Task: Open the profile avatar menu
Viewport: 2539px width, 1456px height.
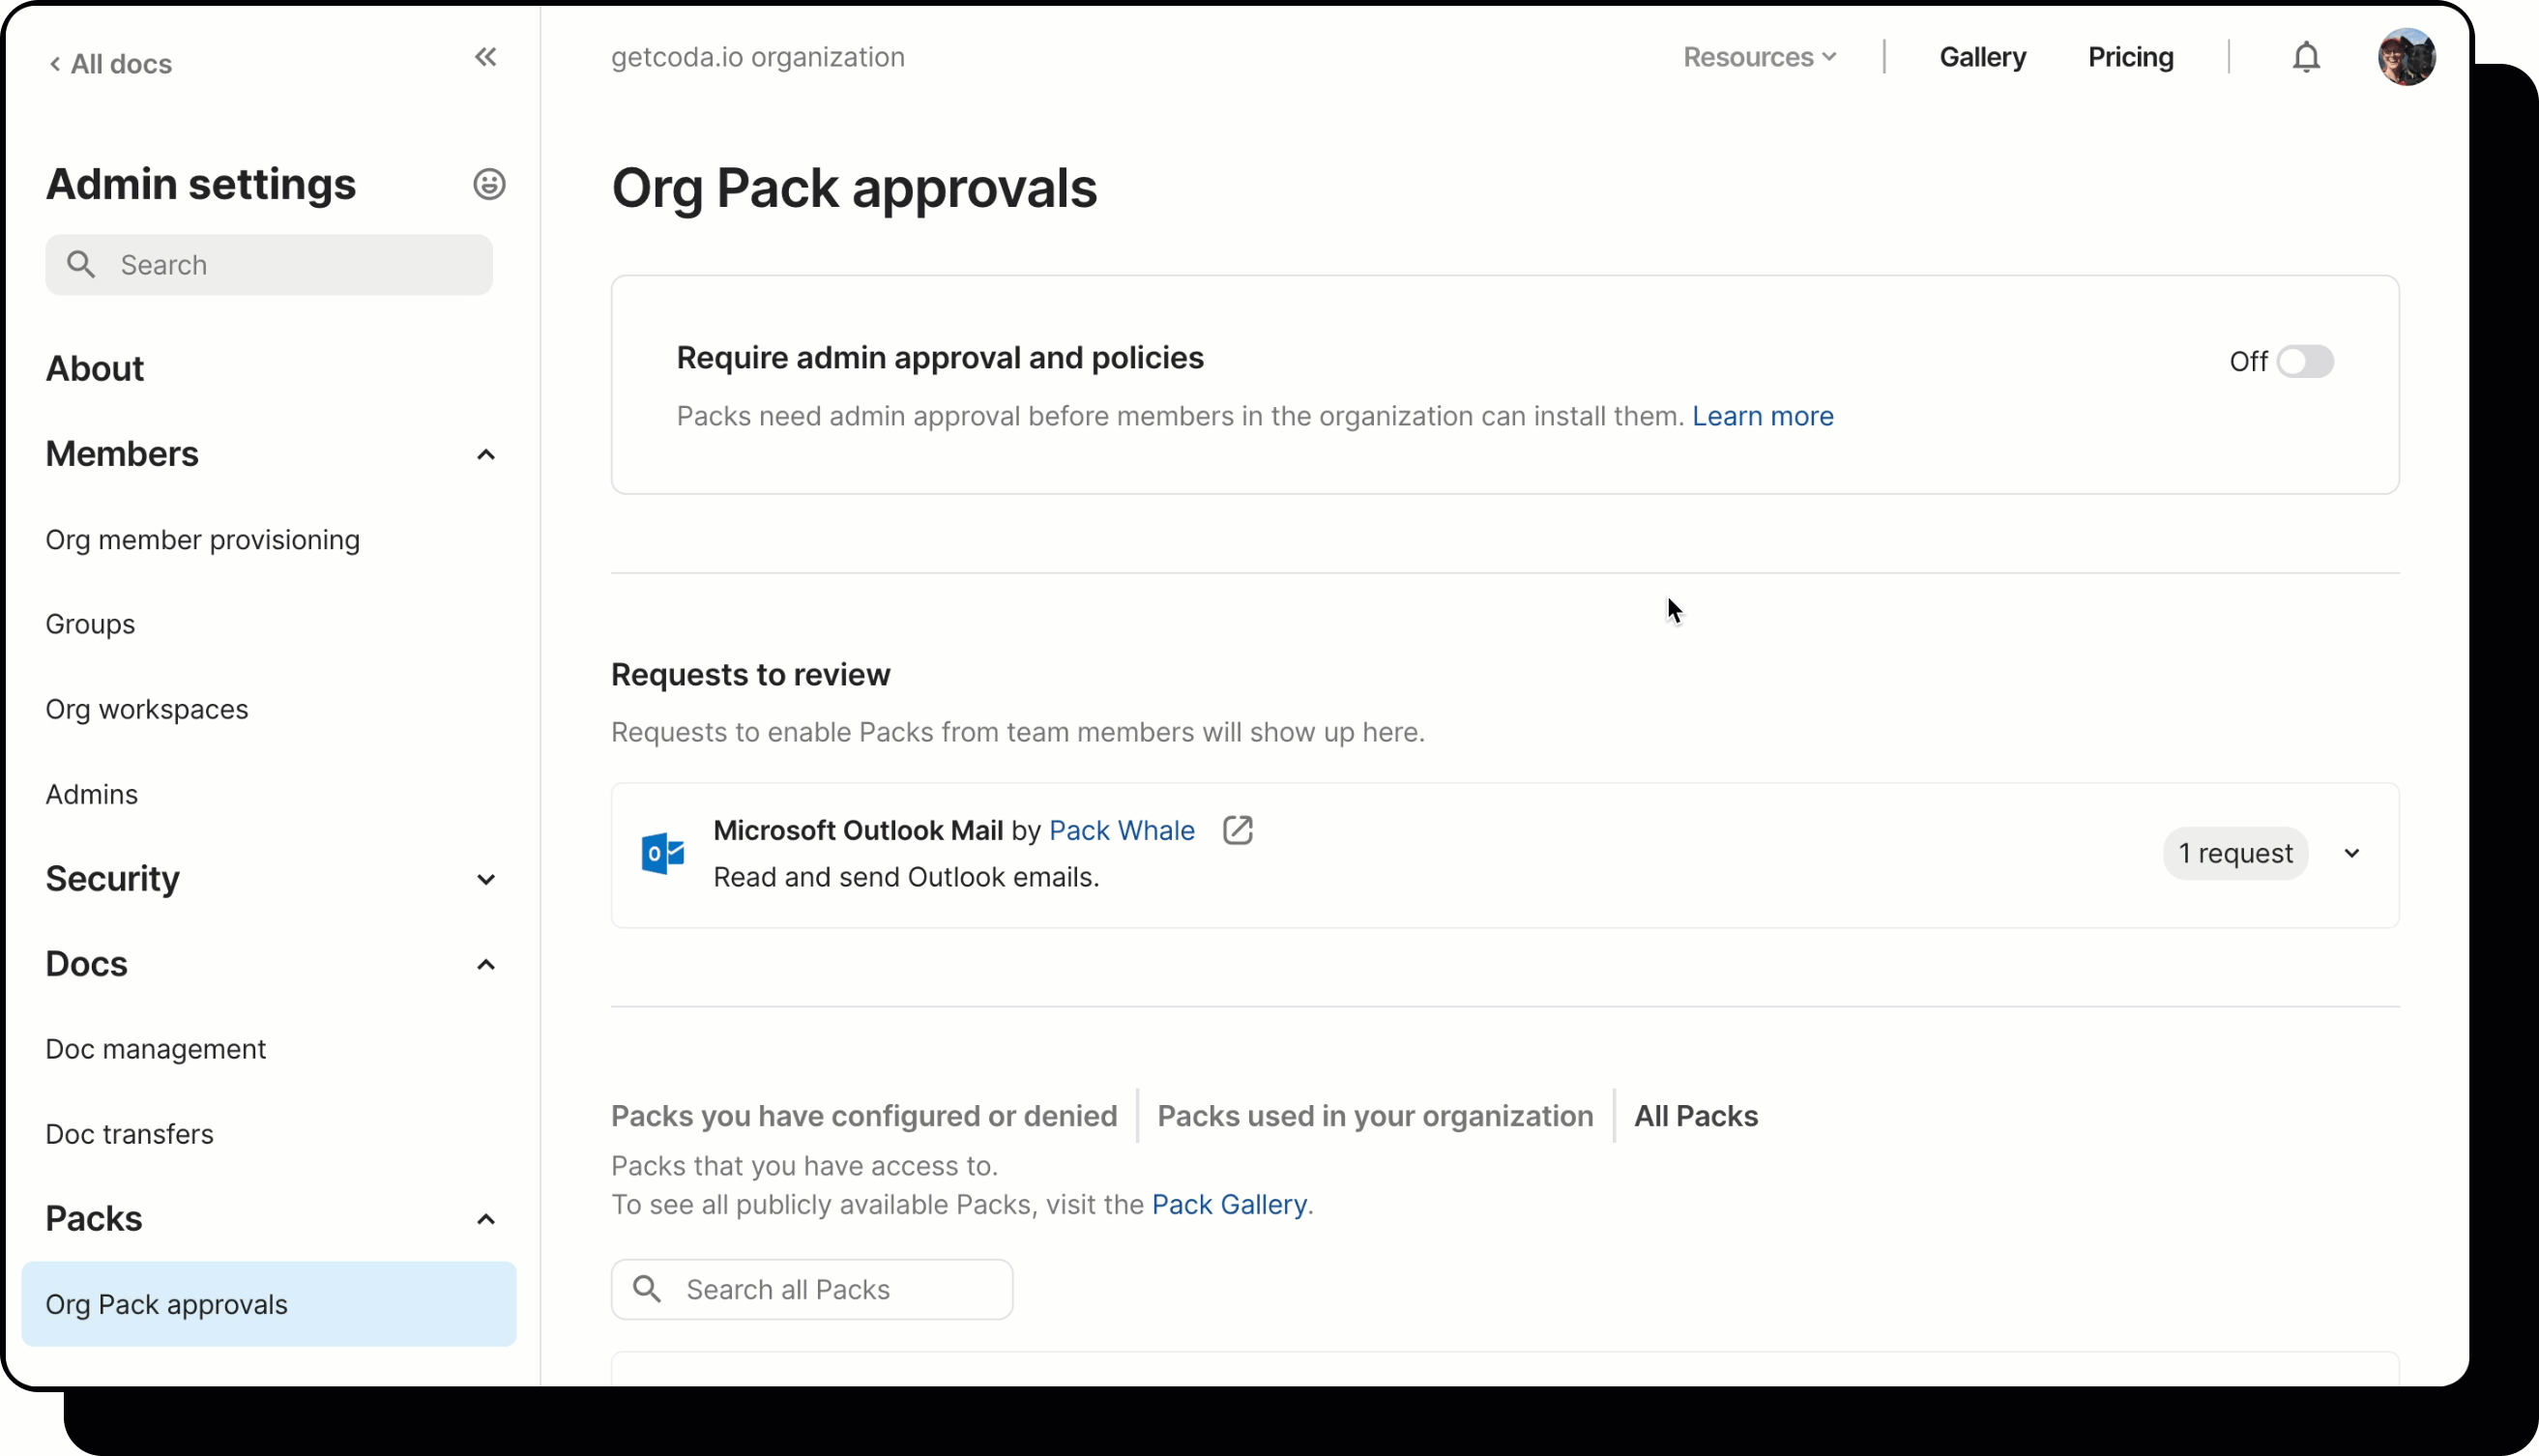Action: click(2407, 56)
